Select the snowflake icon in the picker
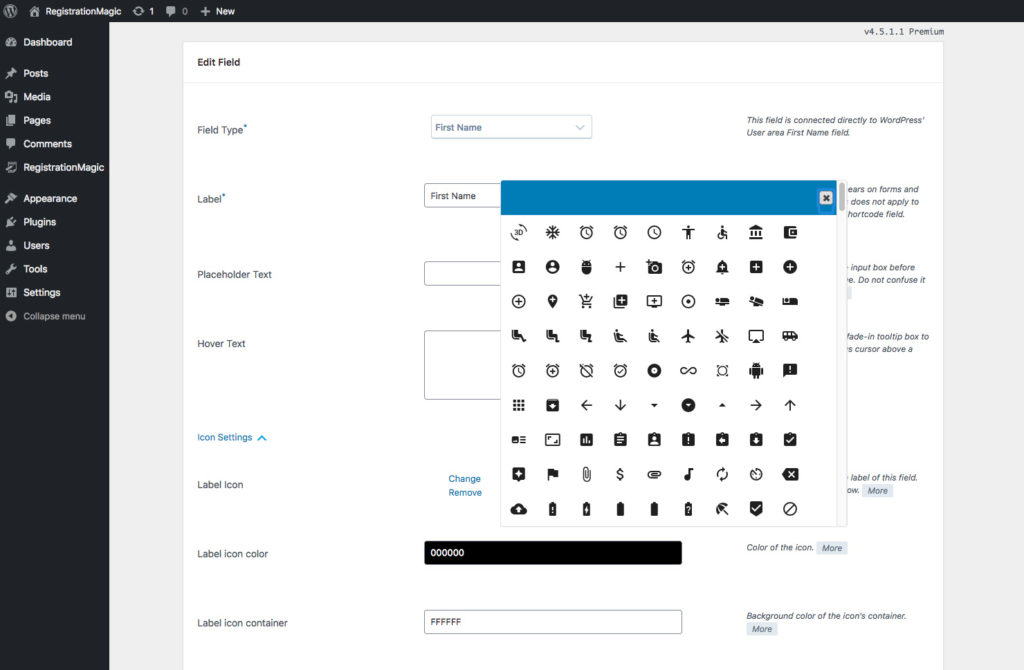The image size is (1024, 670). tap(552, 233)
